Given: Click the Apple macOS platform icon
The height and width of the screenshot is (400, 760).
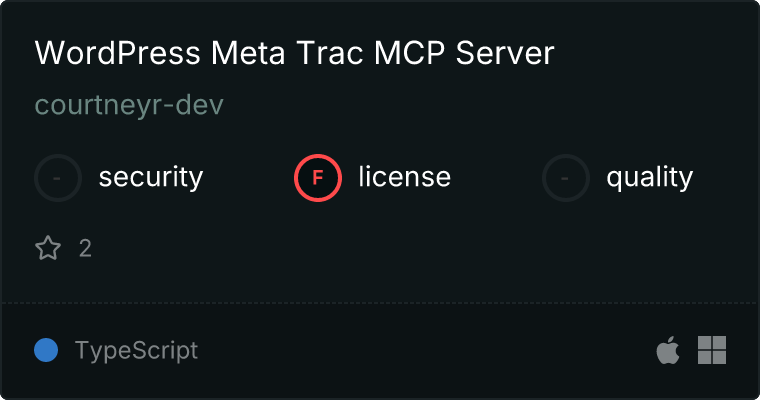Looking at the screenshot, I should point(668,350).
